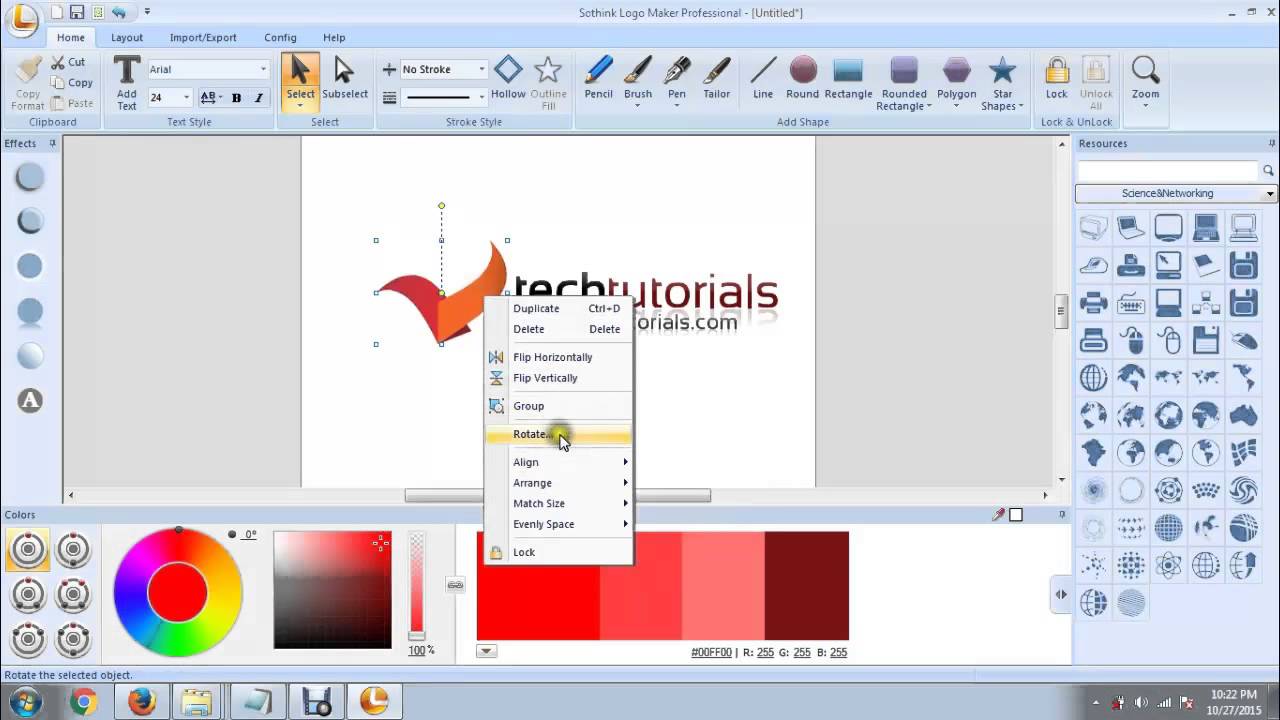Image resolution: width=1280 pixels, height=720 pixels.
Task: Choose Duplicate from the context menu
Action: 558,308
